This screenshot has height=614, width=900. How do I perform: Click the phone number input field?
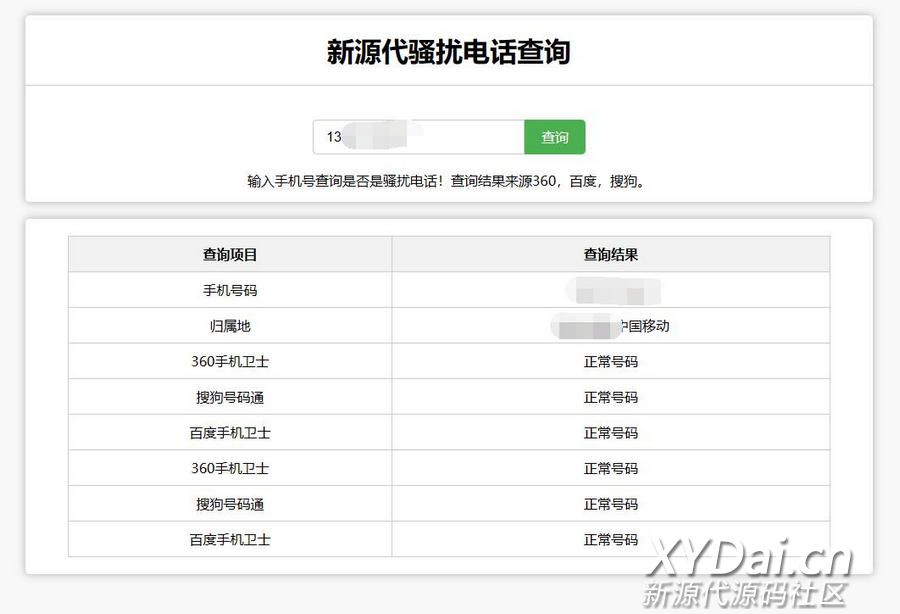pos(418,137)
